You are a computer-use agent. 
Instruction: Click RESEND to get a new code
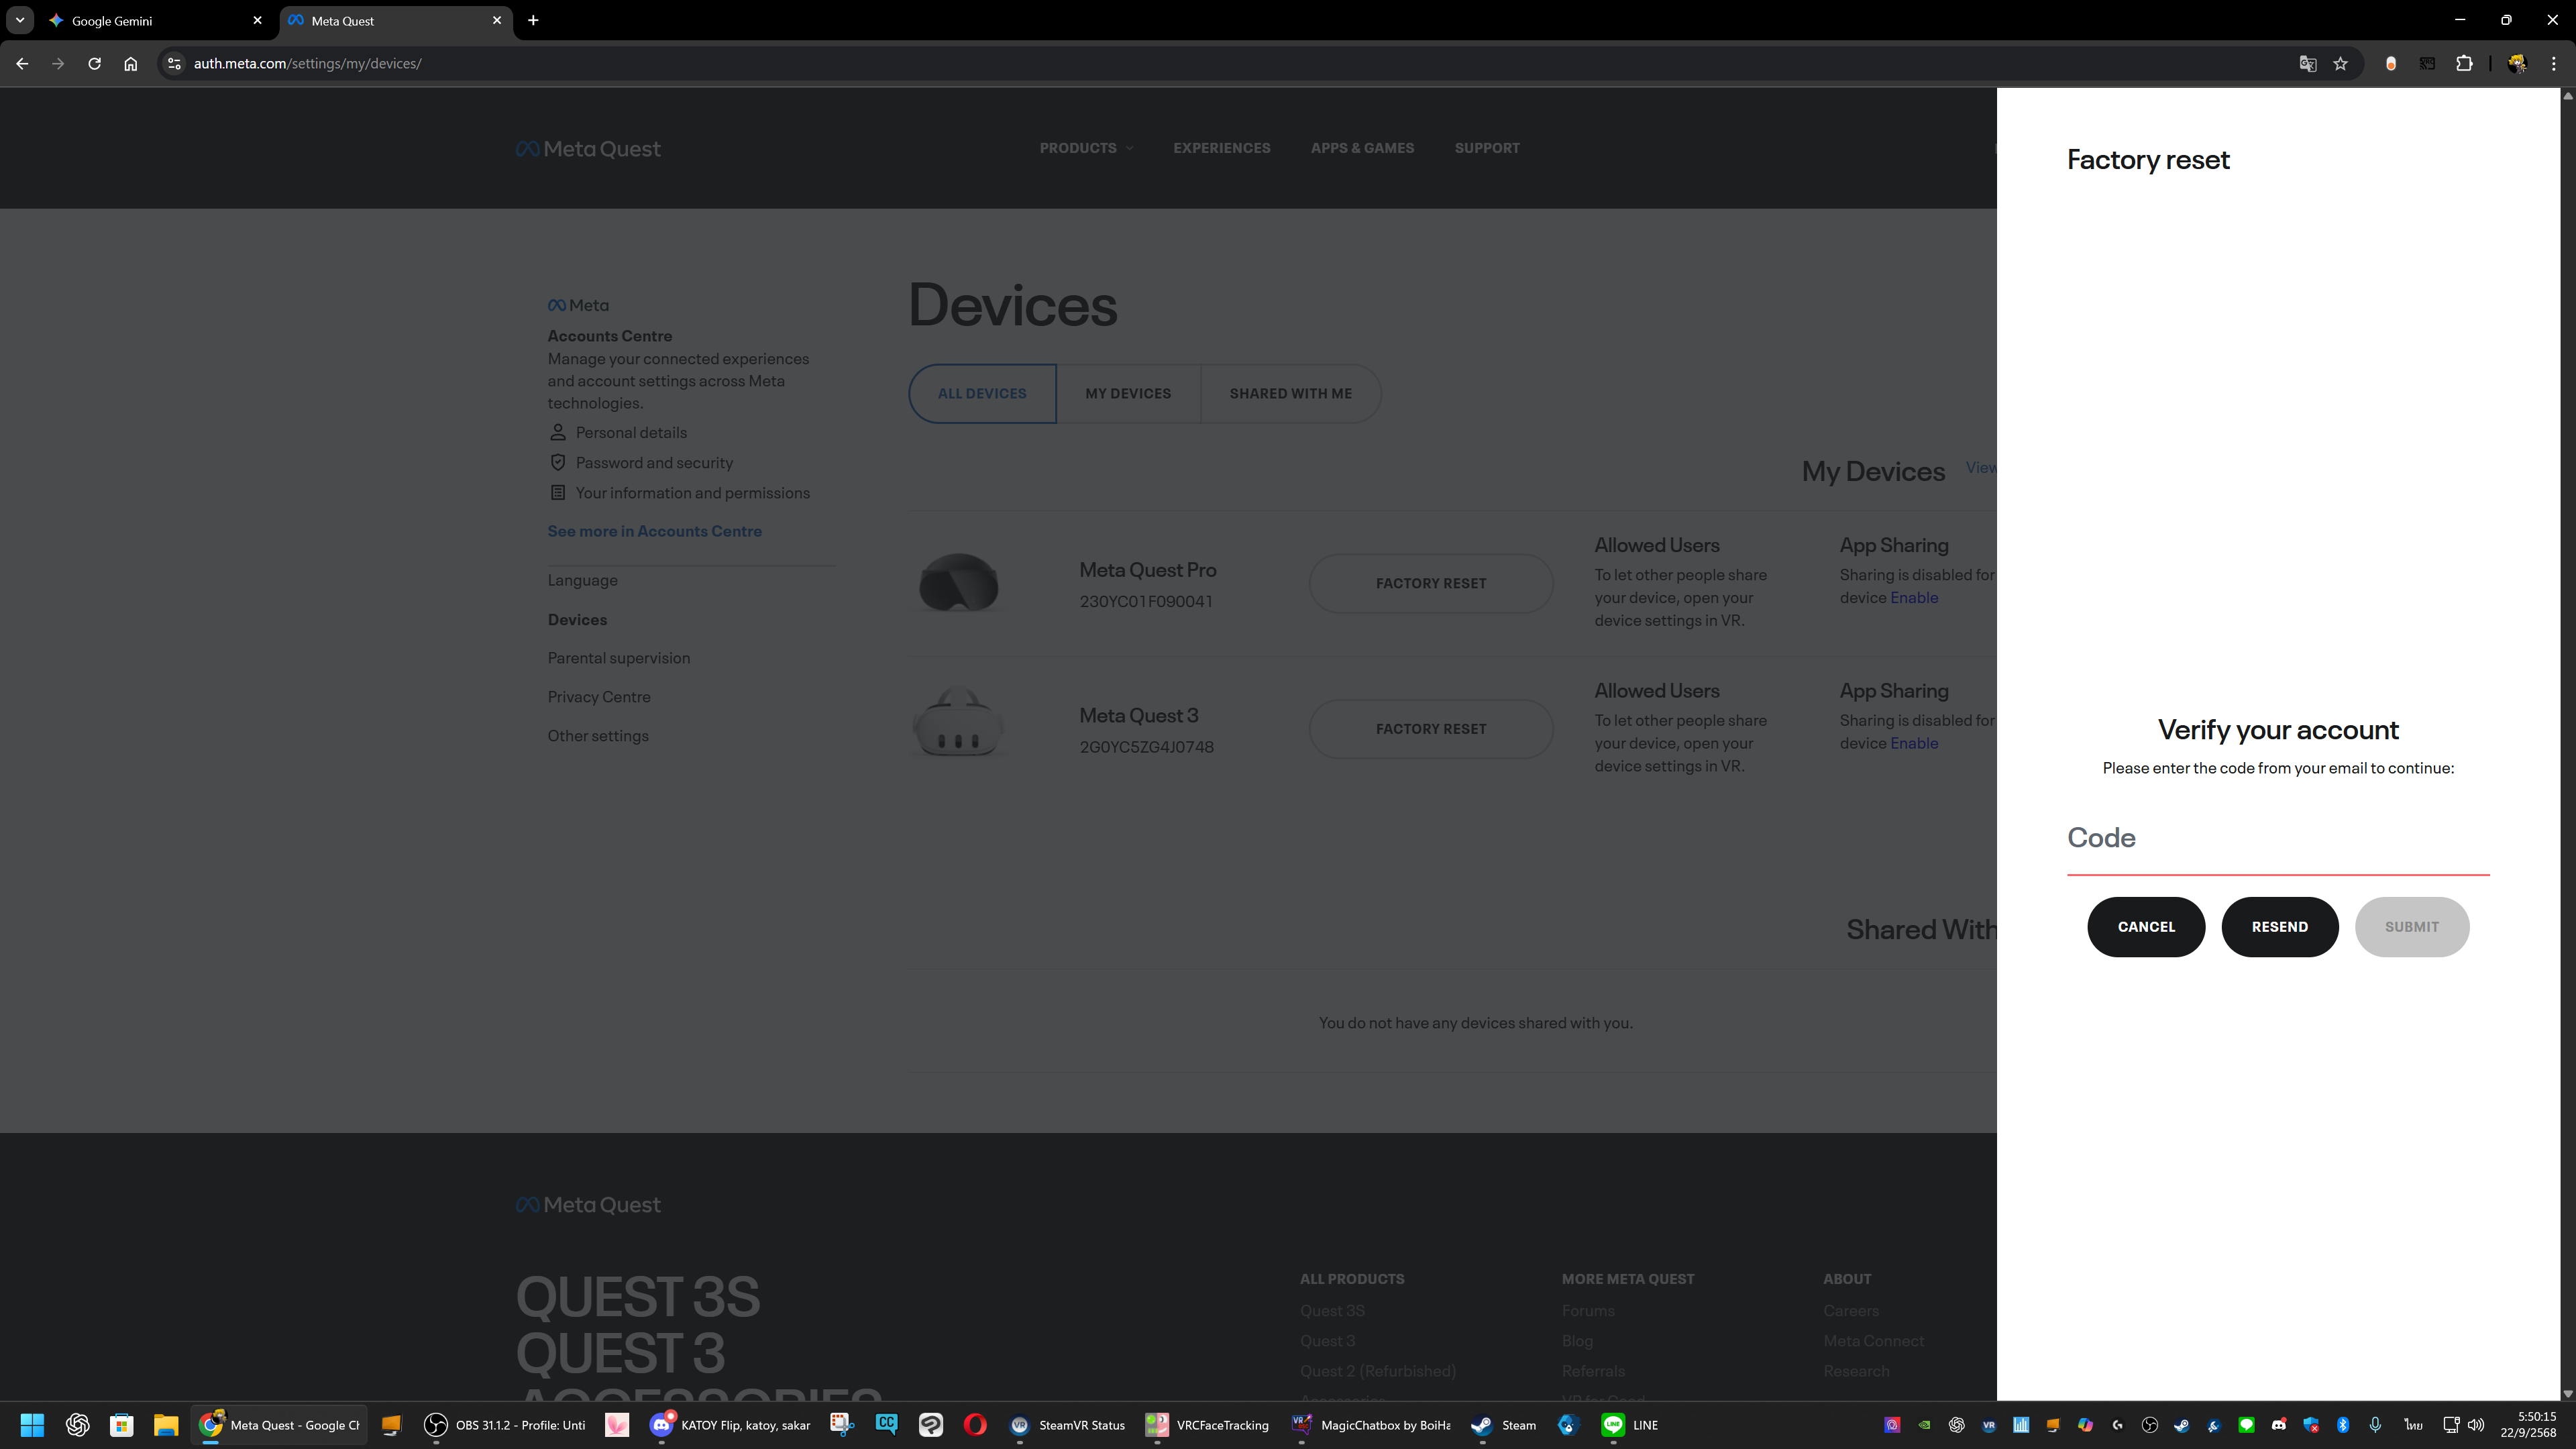tap(2279, 927)
